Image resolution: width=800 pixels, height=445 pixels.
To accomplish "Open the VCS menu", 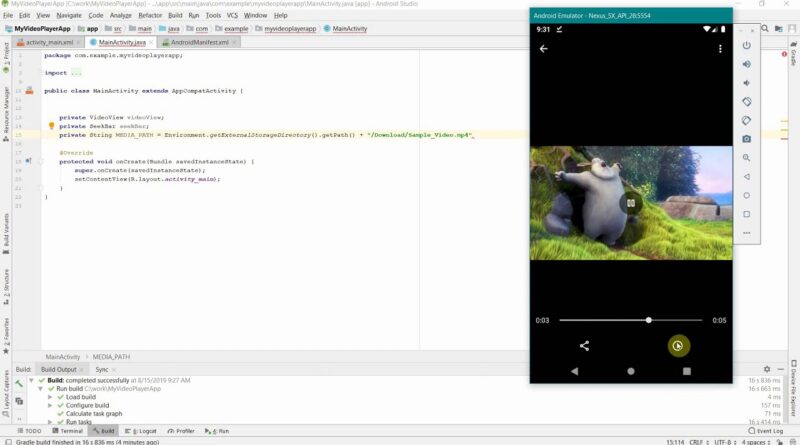I will [232, 15].
